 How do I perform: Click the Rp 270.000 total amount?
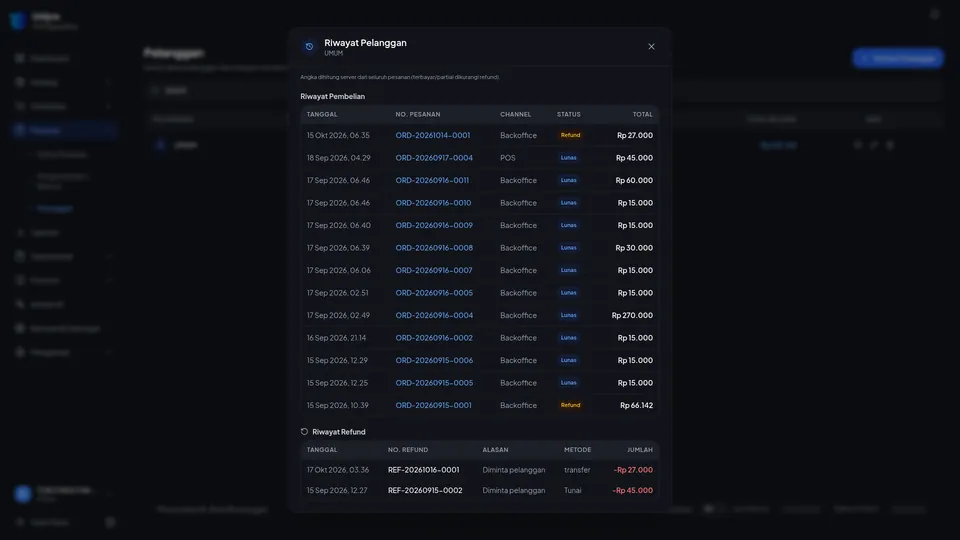click(x=632, y=315)
